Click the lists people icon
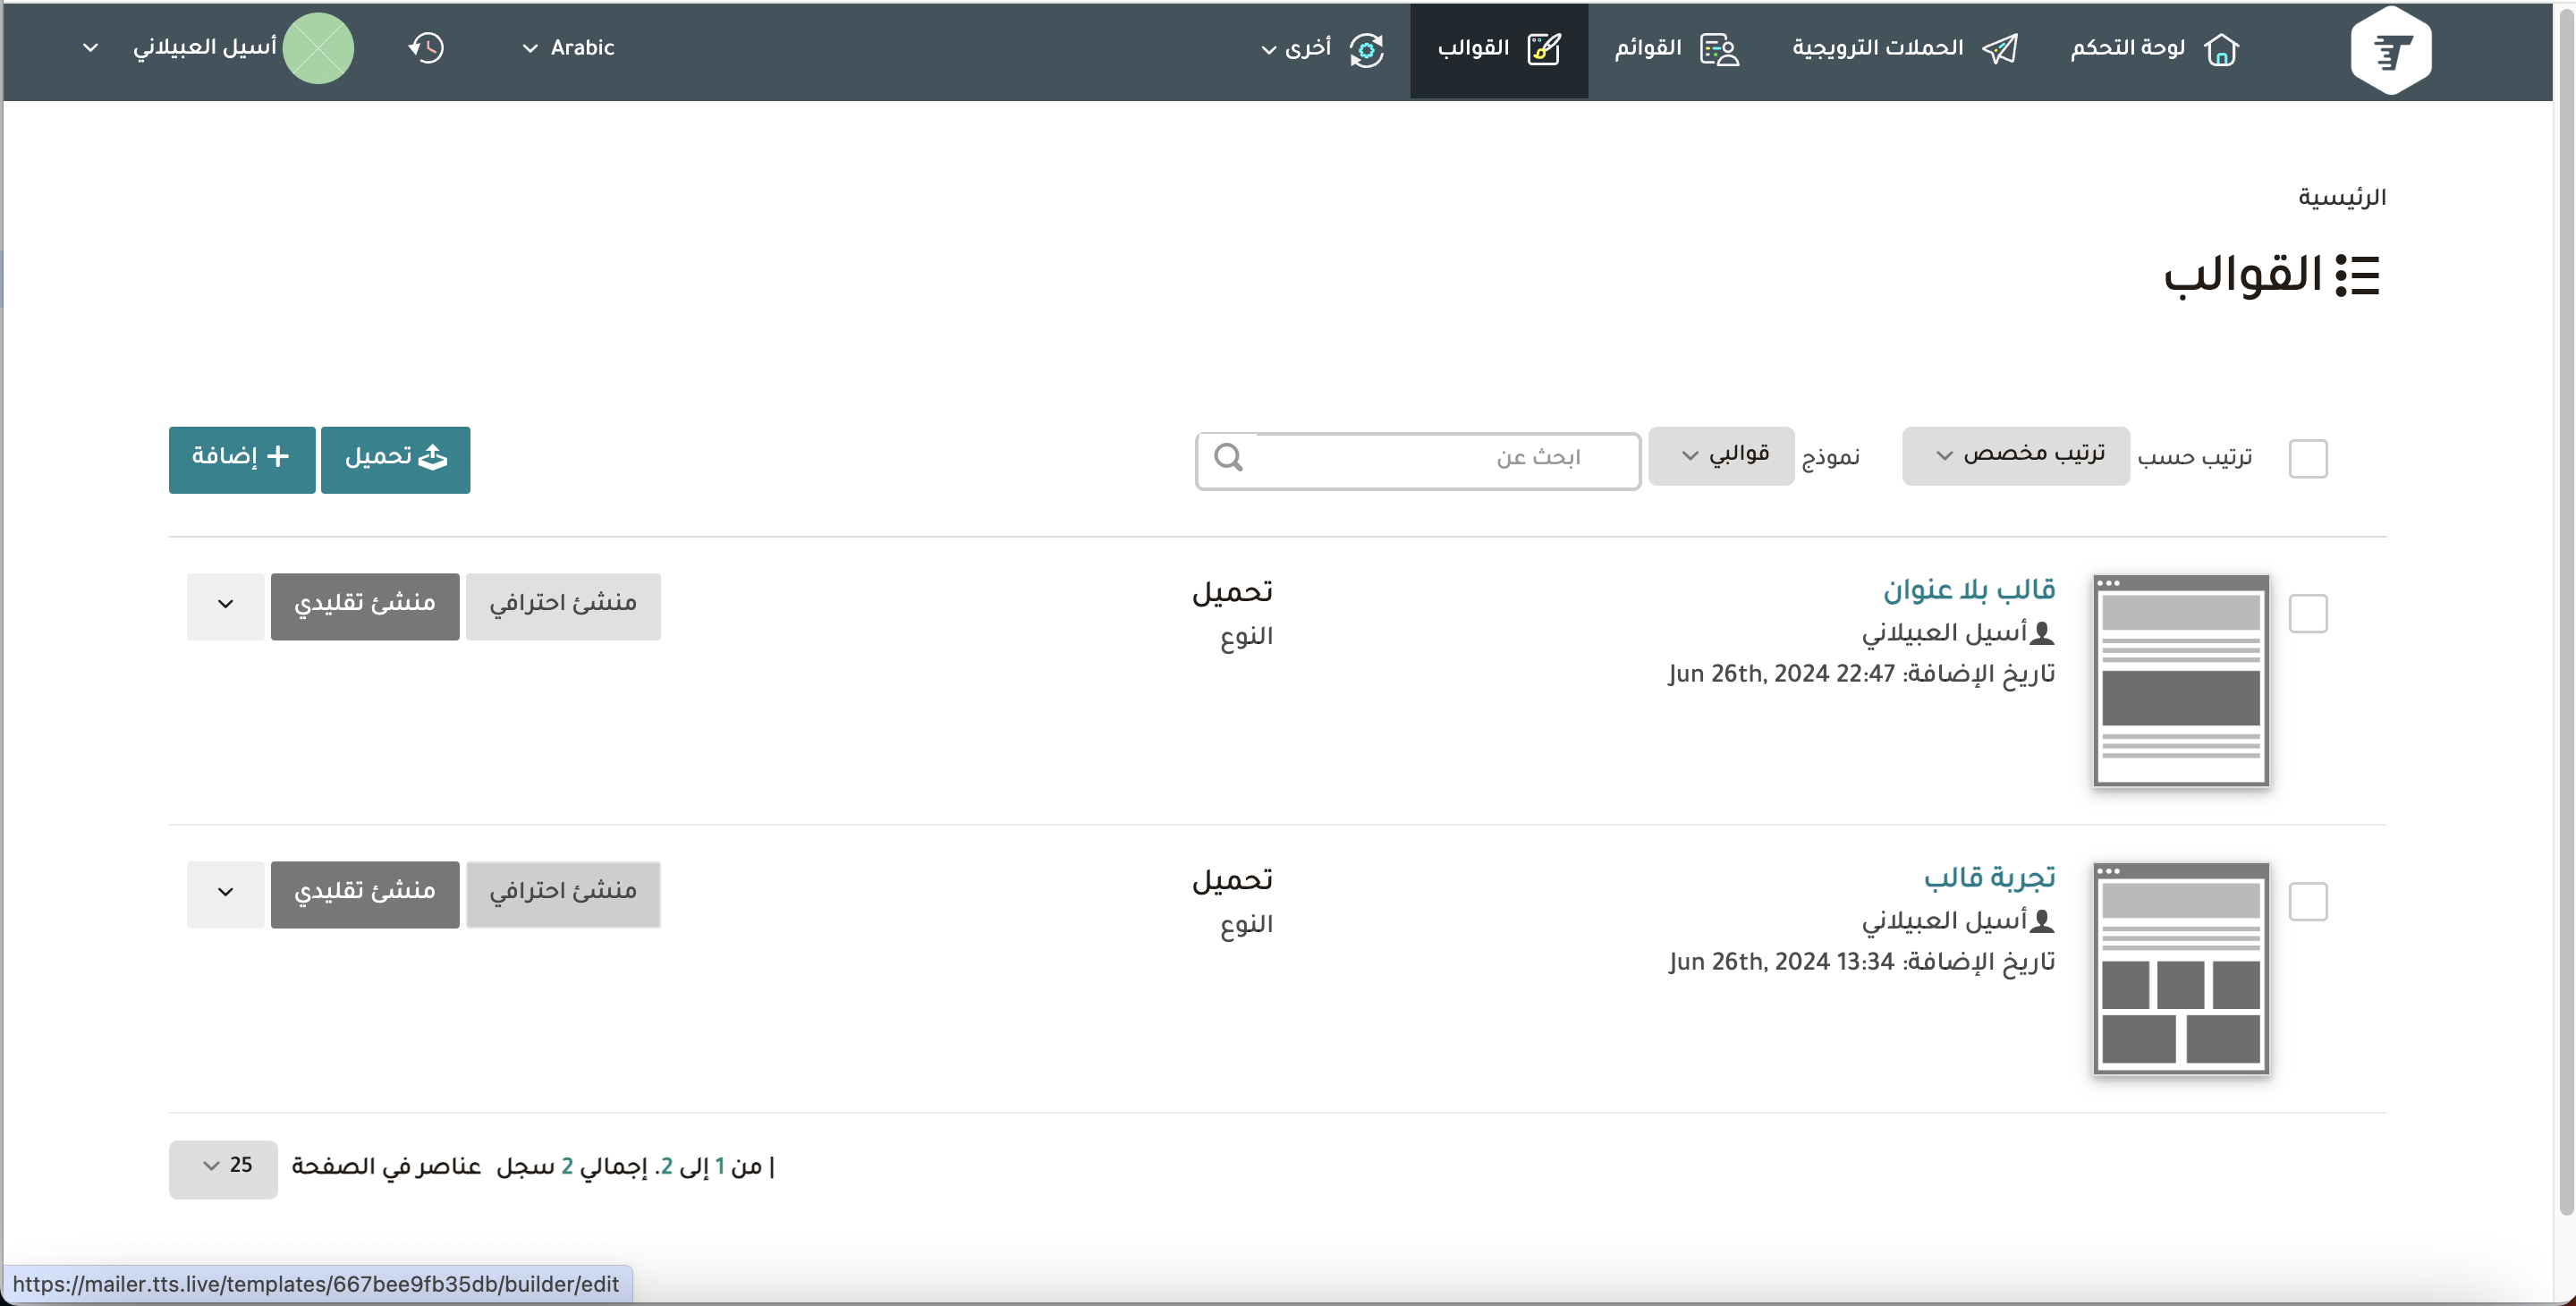The image size is (2576, 1306). [1720, 49]
